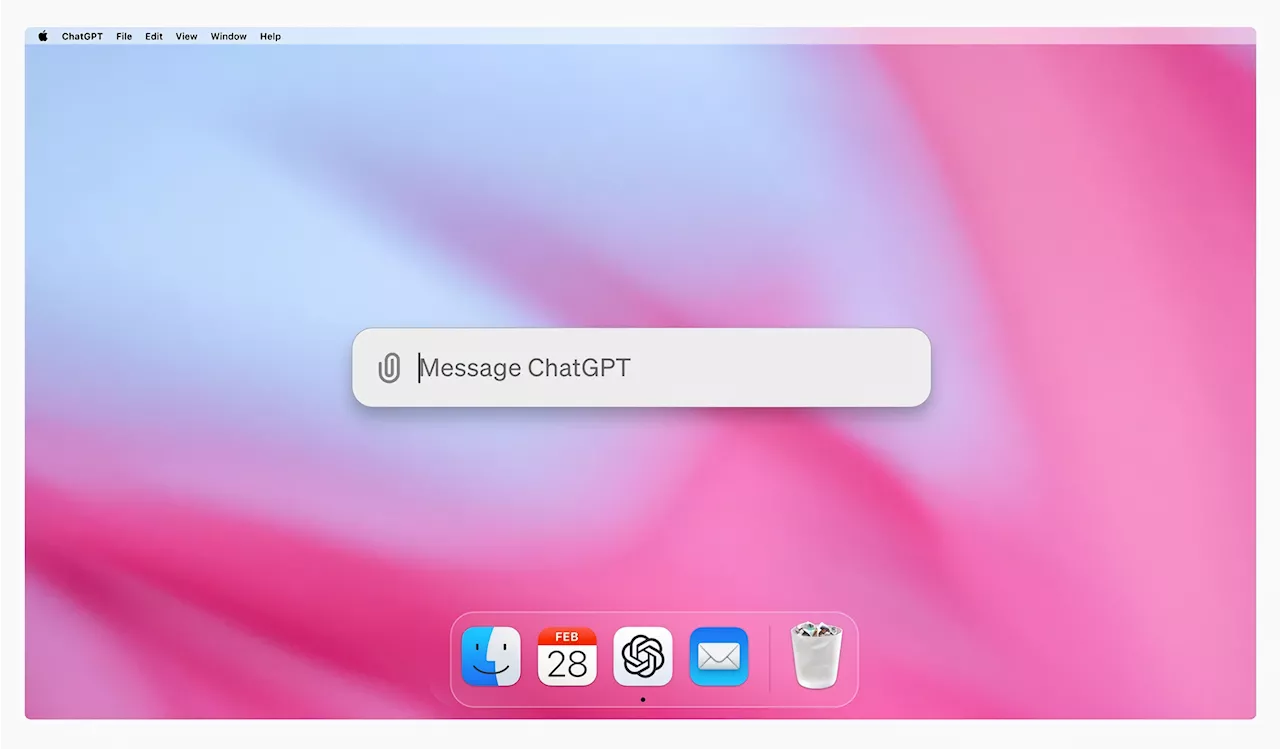Open Calendar showing Feb 28 in Dock
The width and height of the screenshot is (1280, 749).
pyautogui.click(x=567, y=657)
